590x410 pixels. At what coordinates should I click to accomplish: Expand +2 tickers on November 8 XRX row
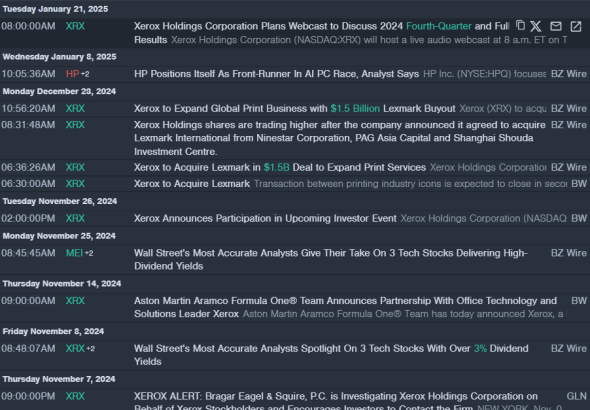pyautogui.click(x=90, y=349)
